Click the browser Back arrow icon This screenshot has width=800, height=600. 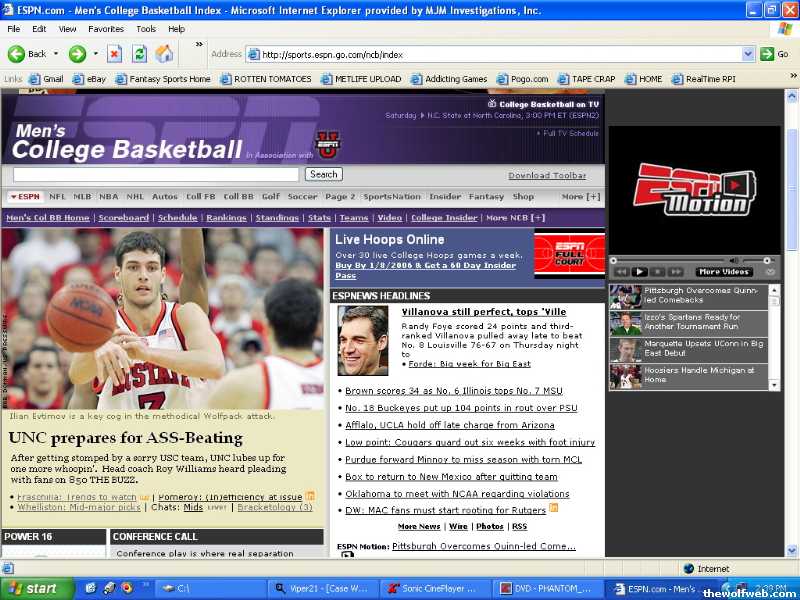tap(17, 54)
